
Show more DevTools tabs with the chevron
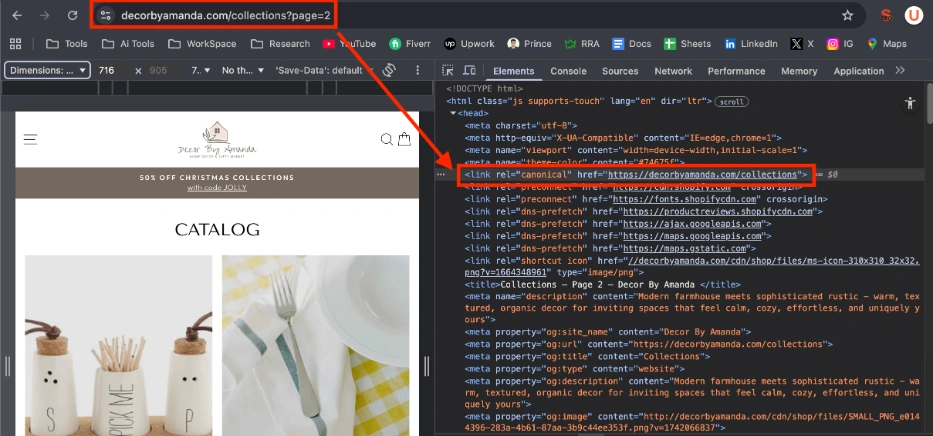click(900, 71)
